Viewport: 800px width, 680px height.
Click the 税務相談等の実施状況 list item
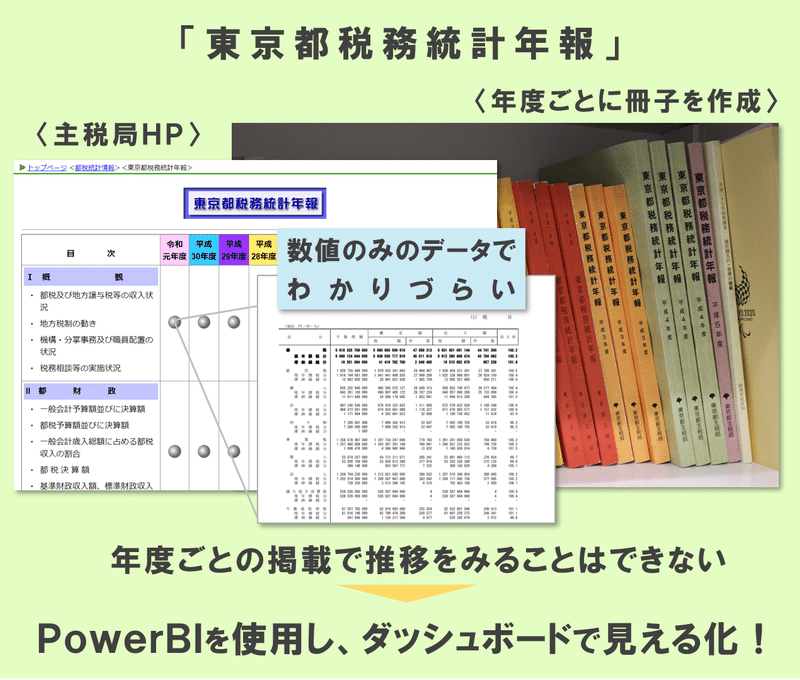click(80, 368)
